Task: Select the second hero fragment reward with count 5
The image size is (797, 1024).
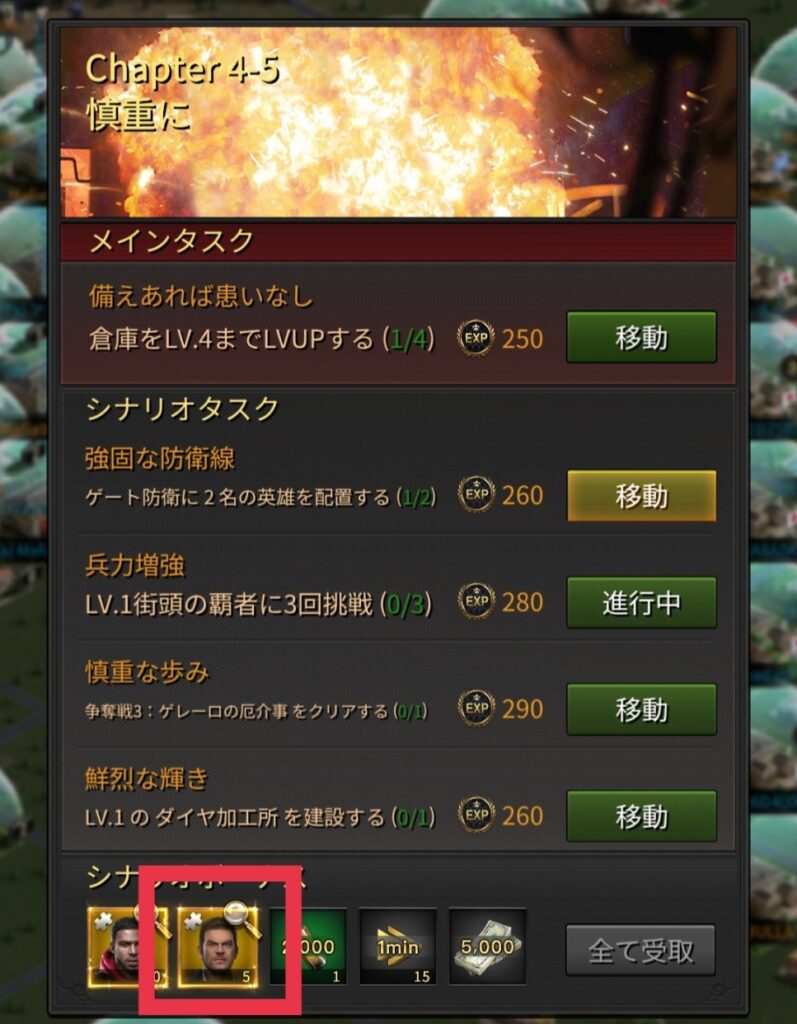Action: [x=218, y=946]
